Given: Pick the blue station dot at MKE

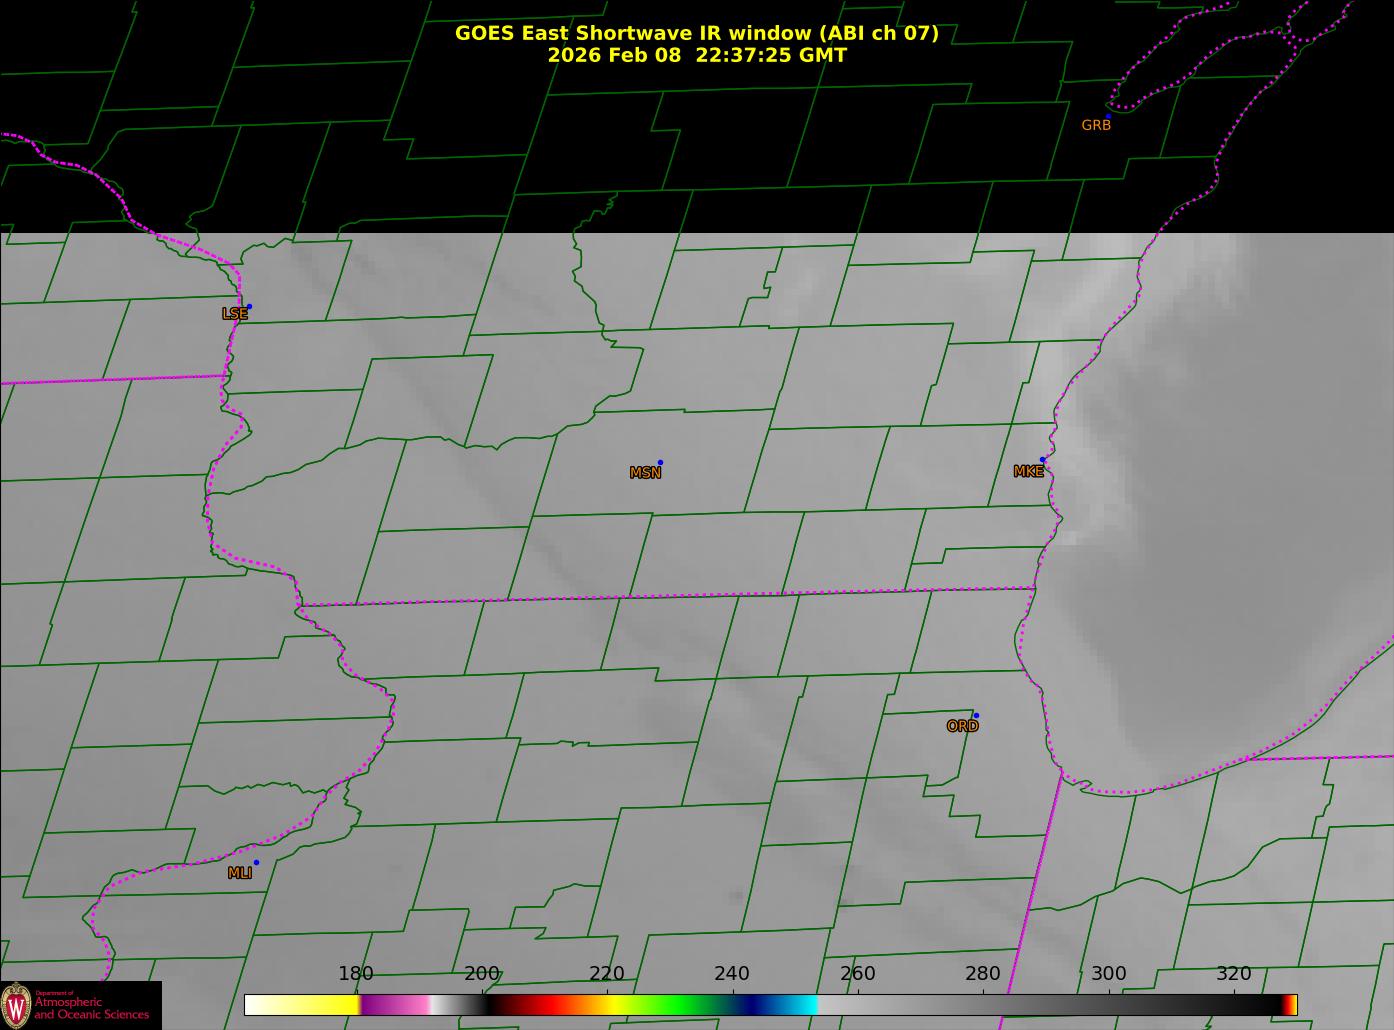Looking at the screenshot, I should [x=1042, y=460].
